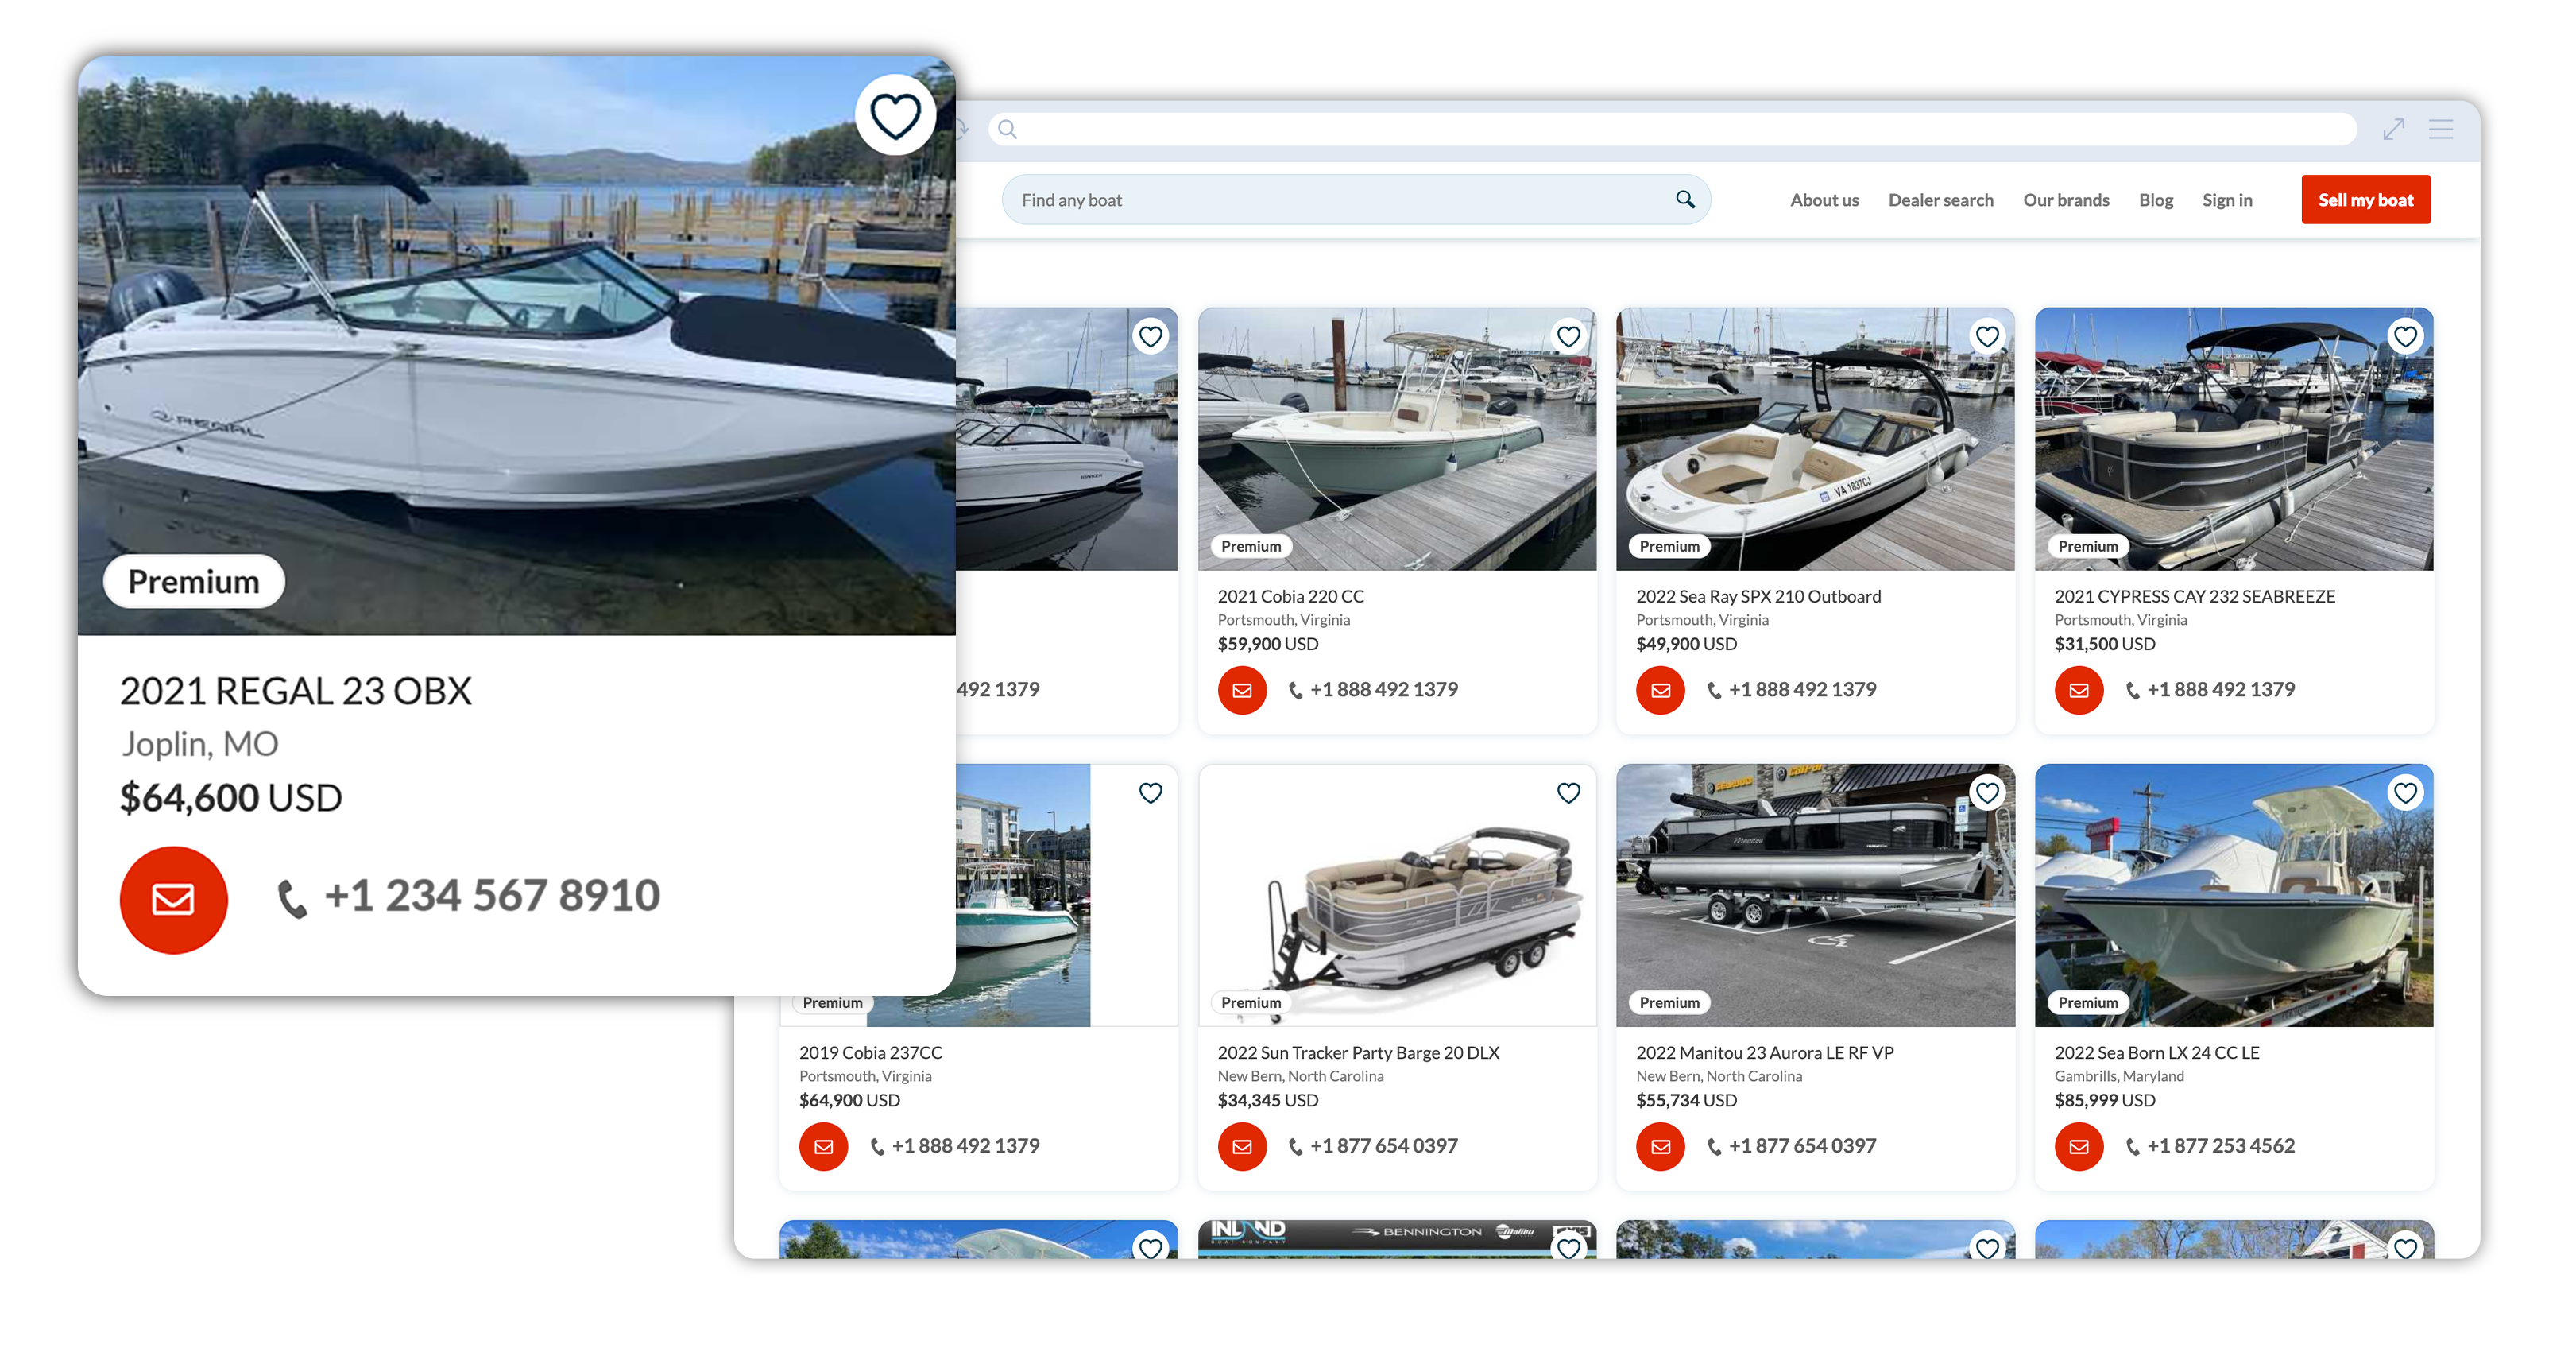The height and width of the screenshot is (1360, 2576).
Task: Open the Manitou 23 Aurora photo
Action: click(x=1815, y=896)
